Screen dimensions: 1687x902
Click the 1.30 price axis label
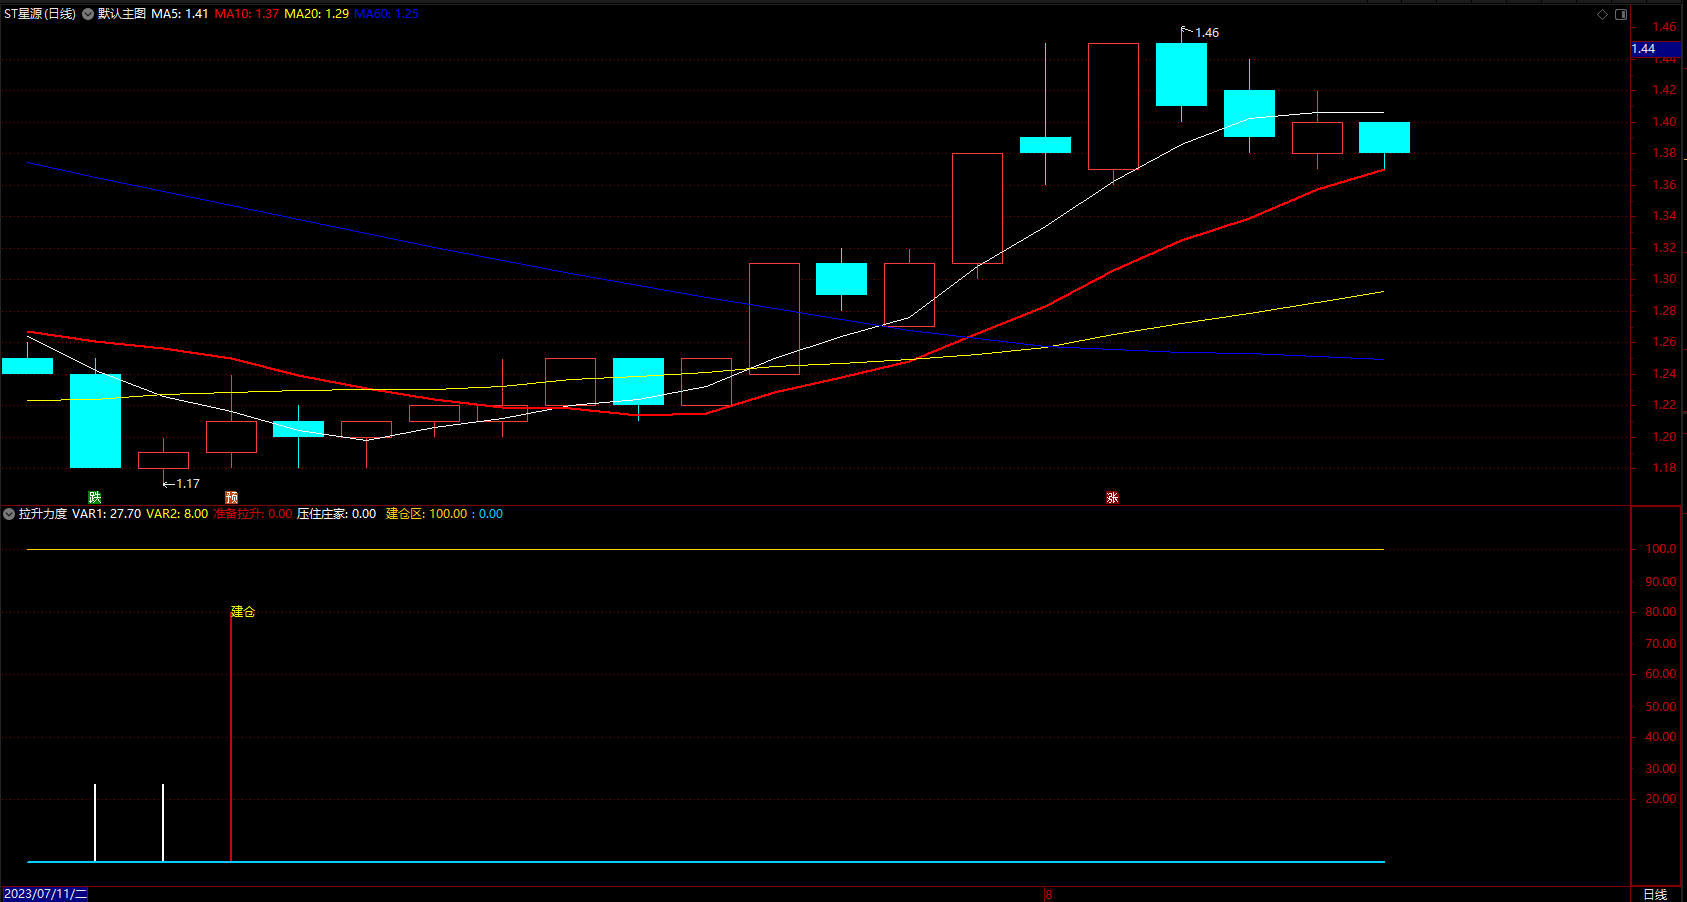tap(1665, 280)
